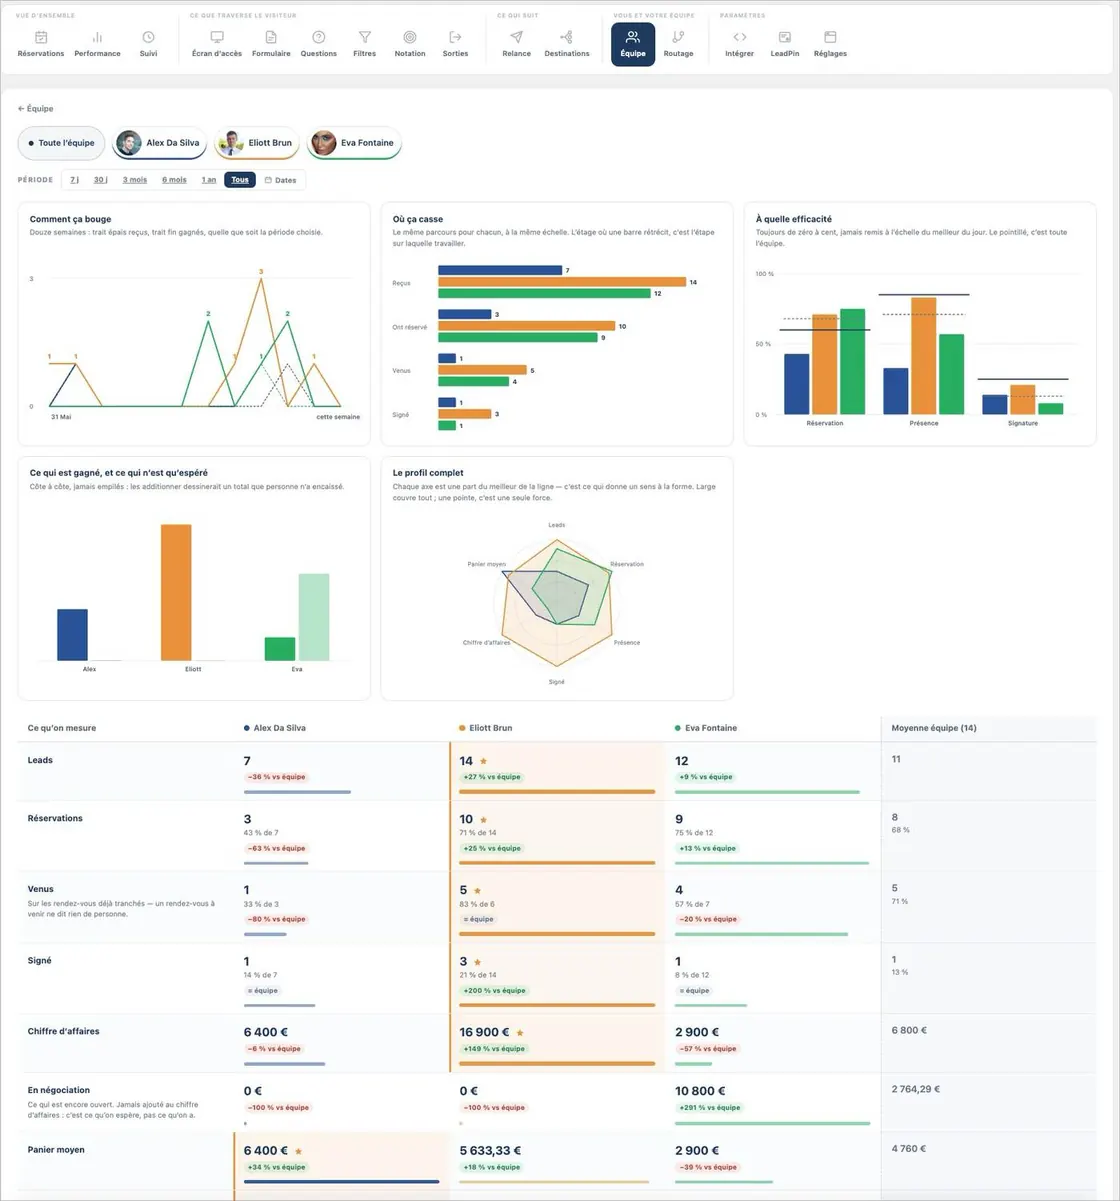Click the '2 764,29 €' team average value
This screenshot has height=1201, width=1120.
pyautogui.click(x=916, y=1089)
